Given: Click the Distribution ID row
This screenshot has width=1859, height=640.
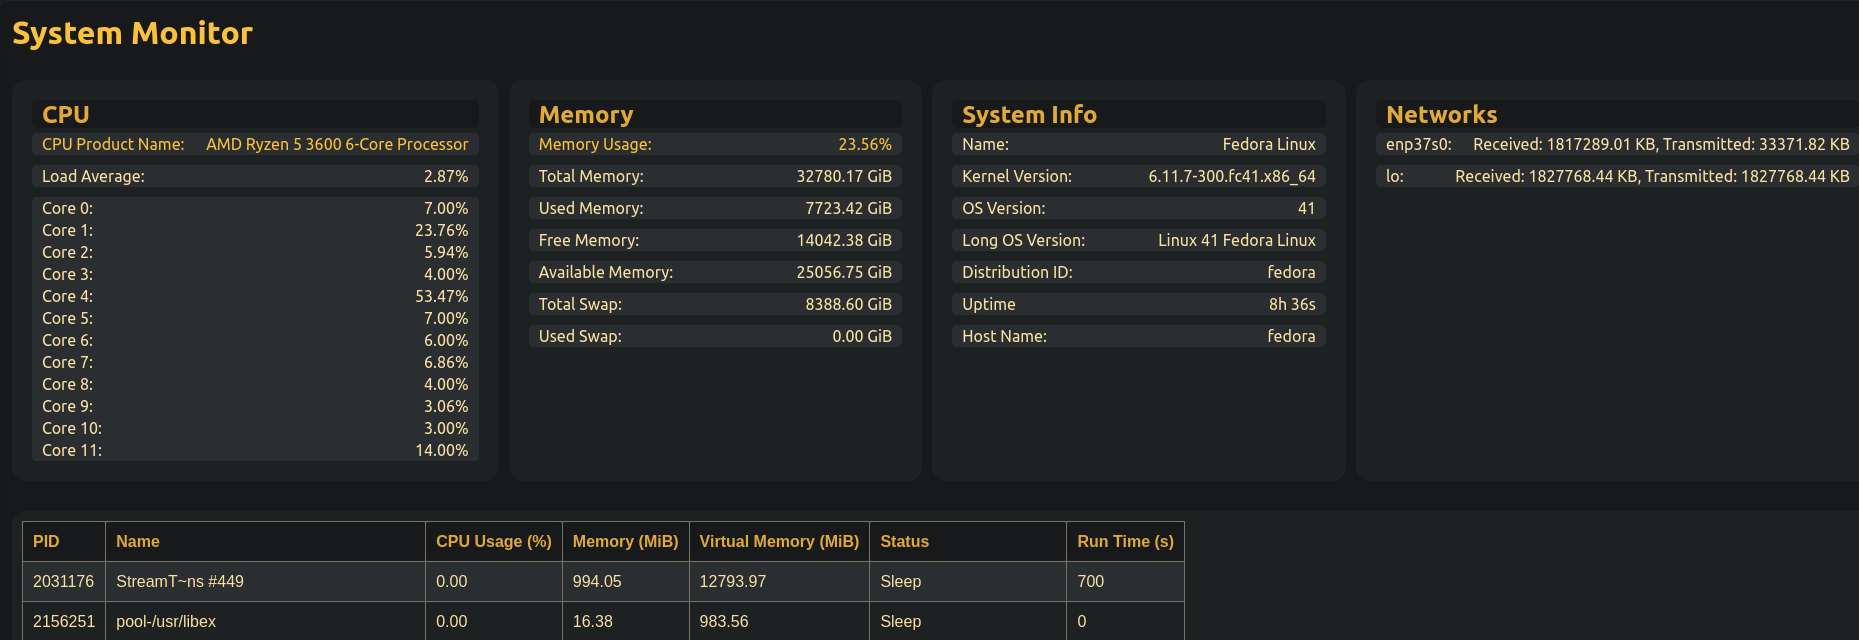Looking at the screenshot, I should [1139, 272].
